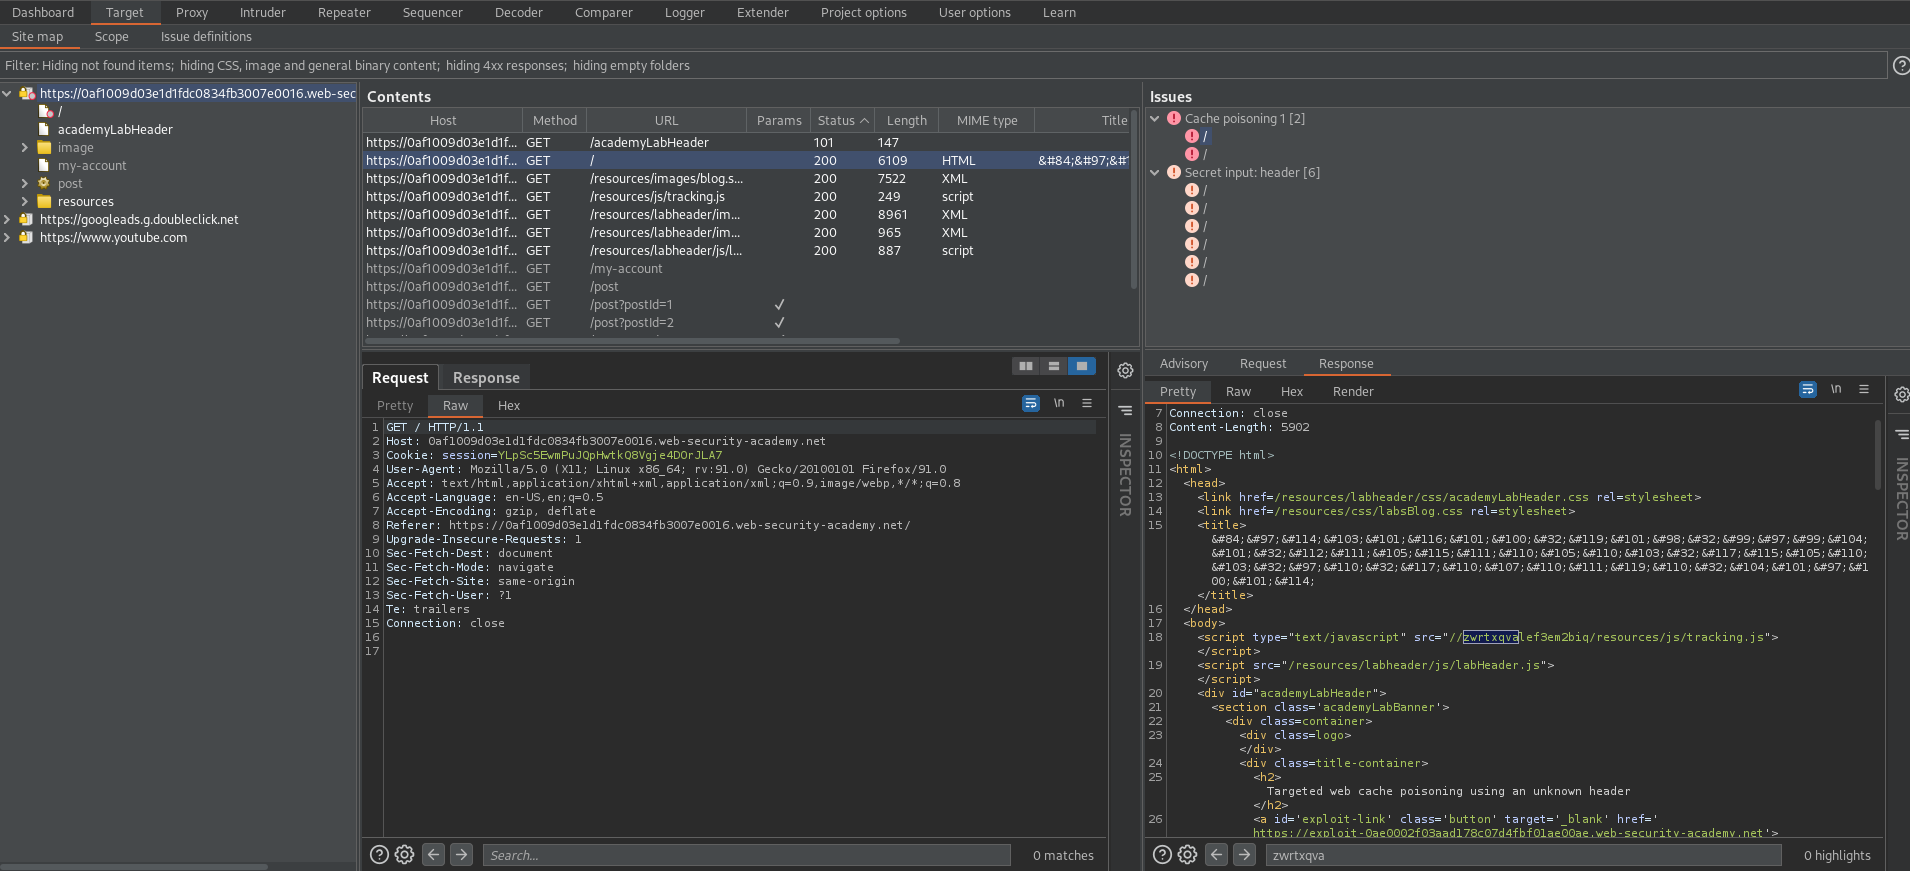This screenshot has height=871, width=1910.
Task: Open the Intruder tab
Action: tap(263, 13)
